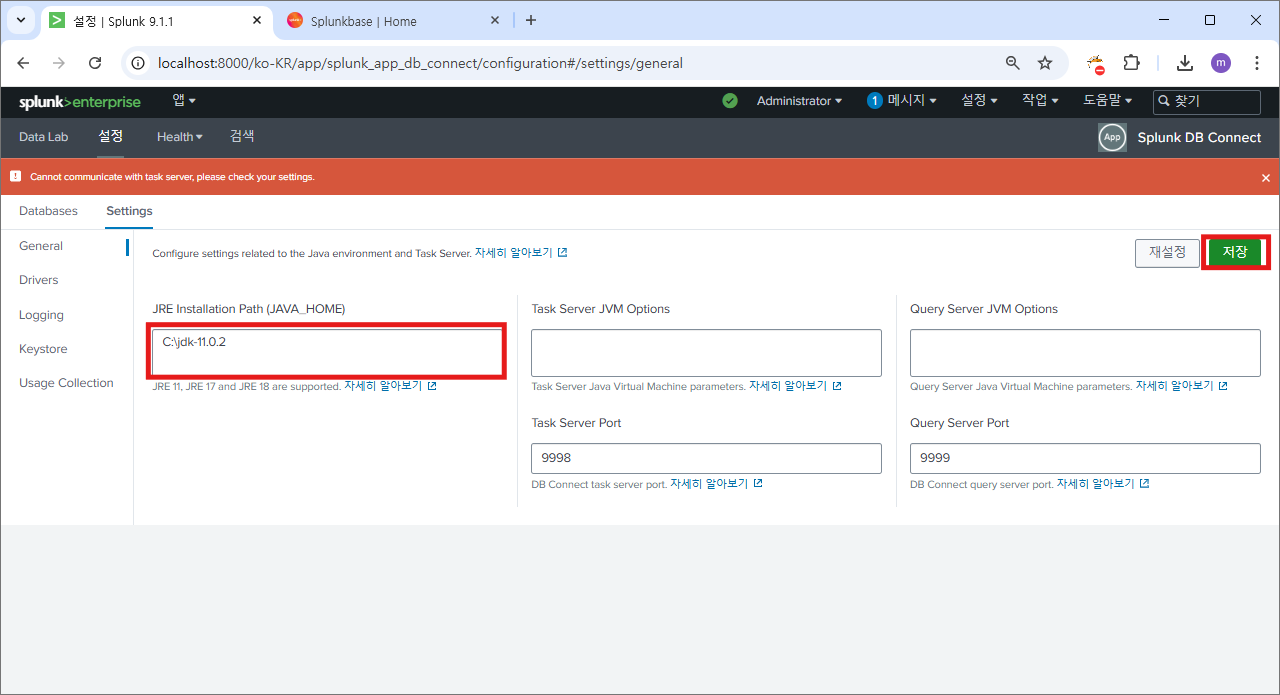Click the search magnifier icon in 찾기 box
Screen dimensions: 1280x695
tap(1165, 101)
